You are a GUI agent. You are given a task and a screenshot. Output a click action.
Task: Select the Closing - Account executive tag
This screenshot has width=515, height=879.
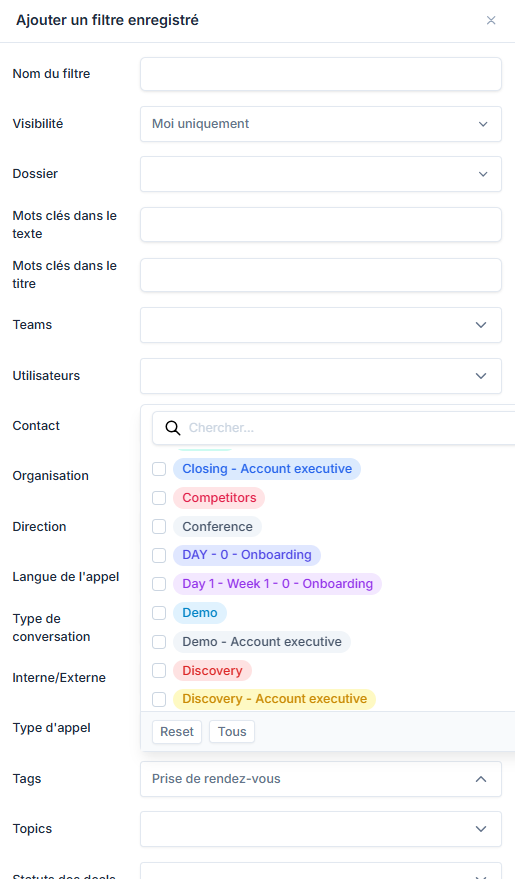click(267, 469)
